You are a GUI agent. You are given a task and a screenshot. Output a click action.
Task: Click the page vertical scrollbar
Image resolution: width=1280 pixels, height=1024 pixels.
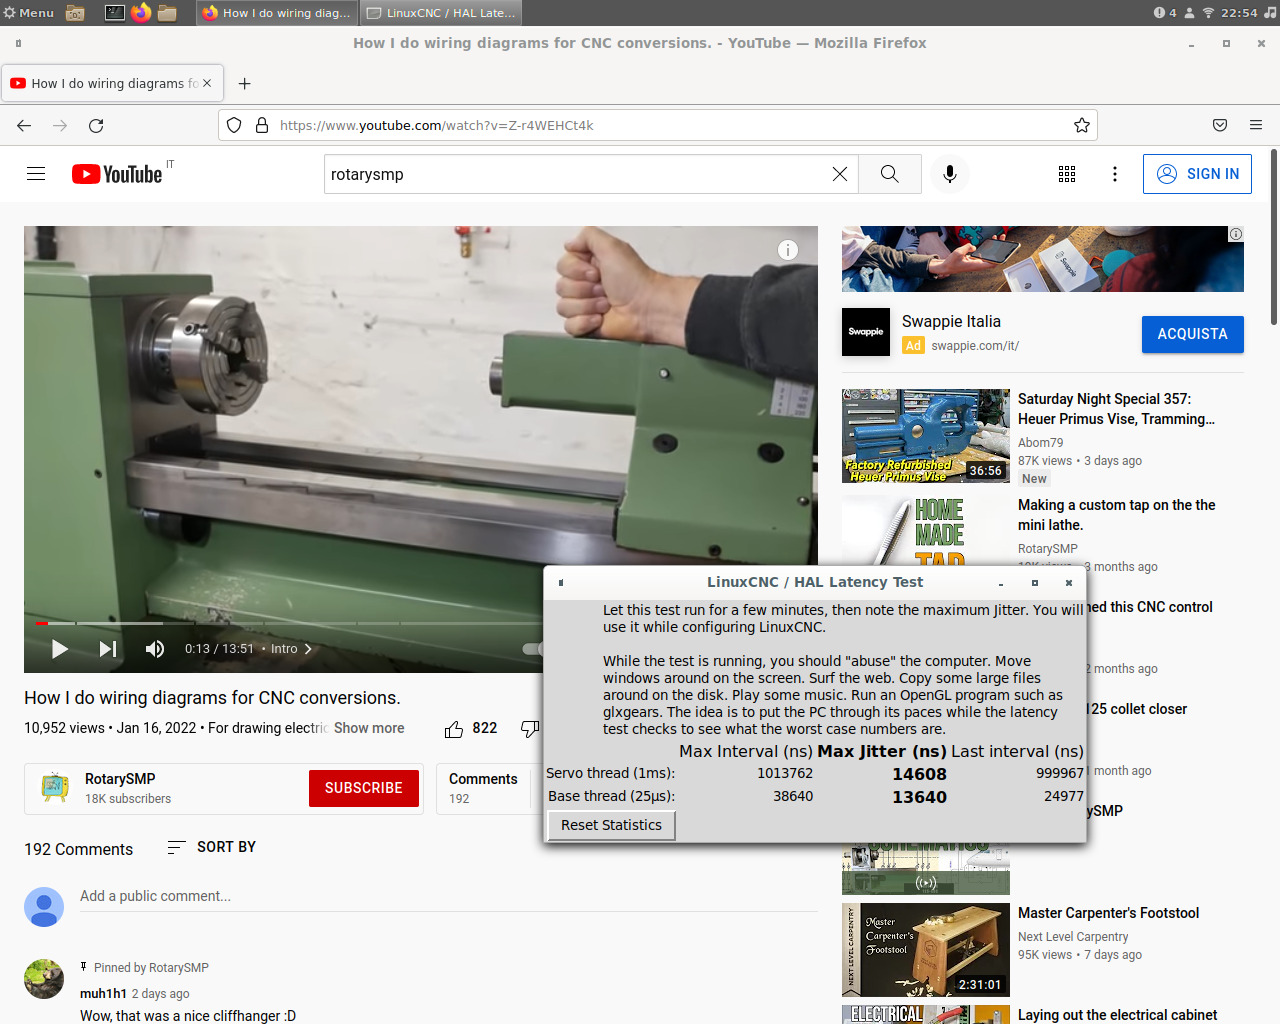click(1274, 237)
